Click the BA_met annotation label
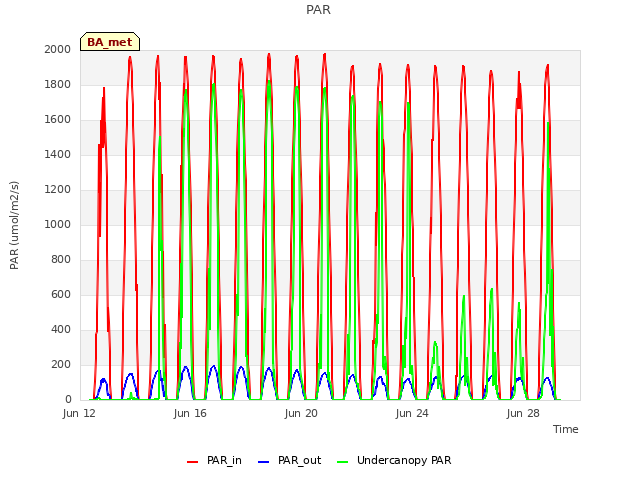 coord(110,42)
